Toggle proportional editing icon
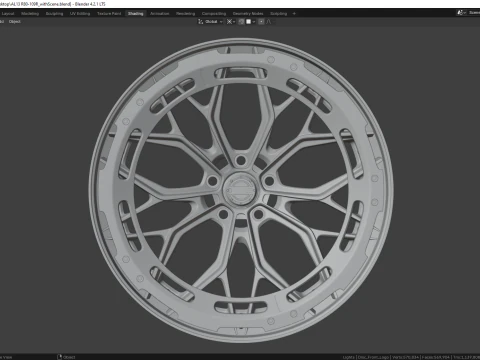 tap(261, 22)
